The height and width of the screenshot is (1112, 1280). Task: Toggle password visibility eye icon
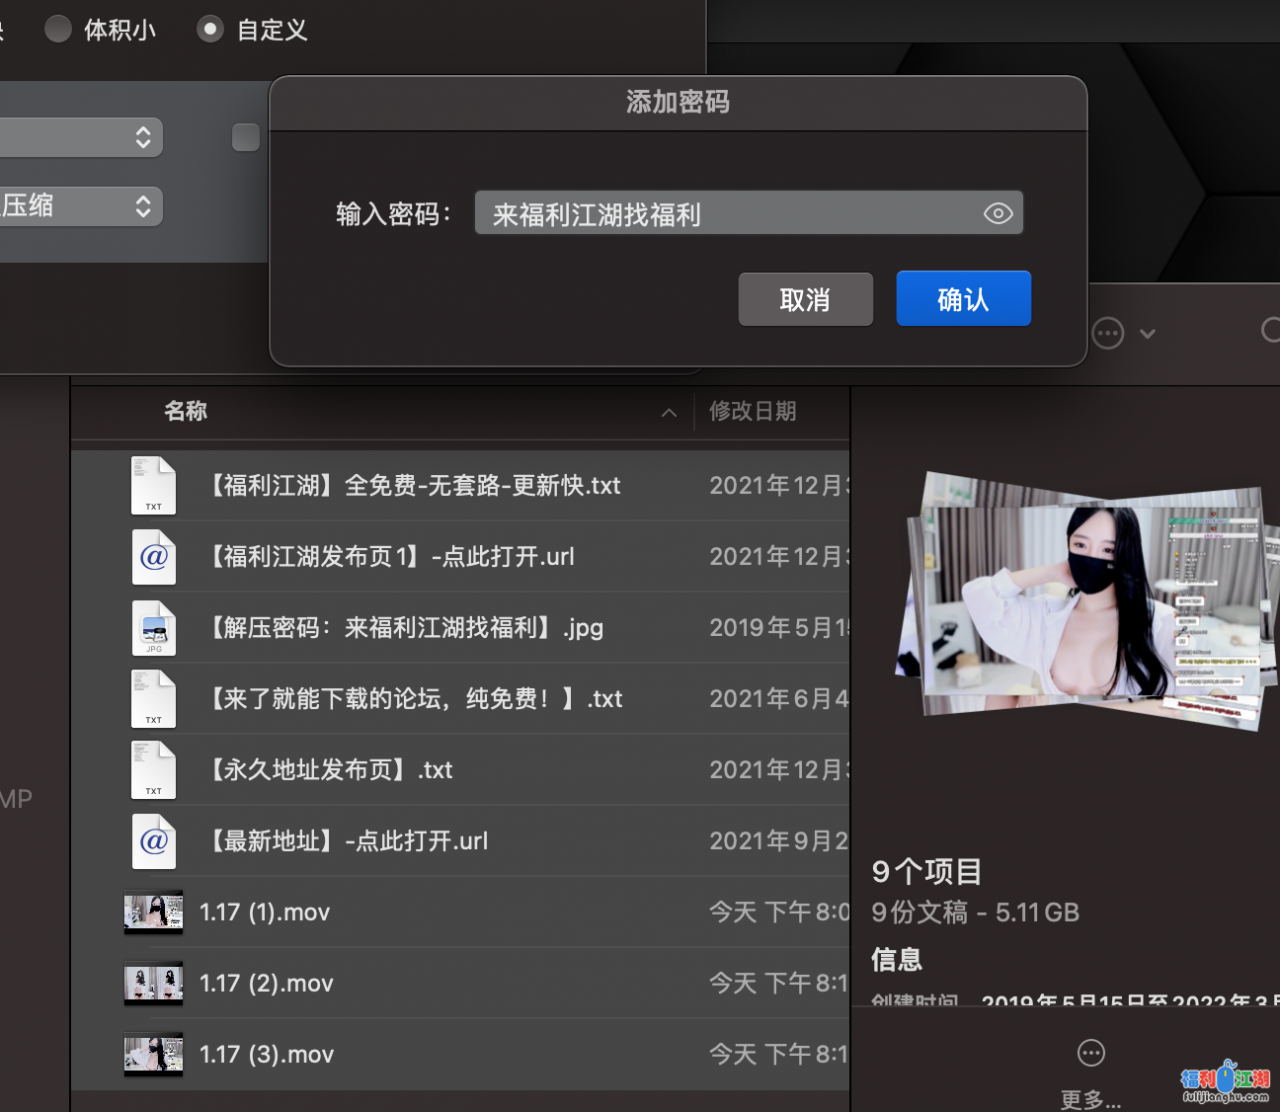tap(998, 214)
